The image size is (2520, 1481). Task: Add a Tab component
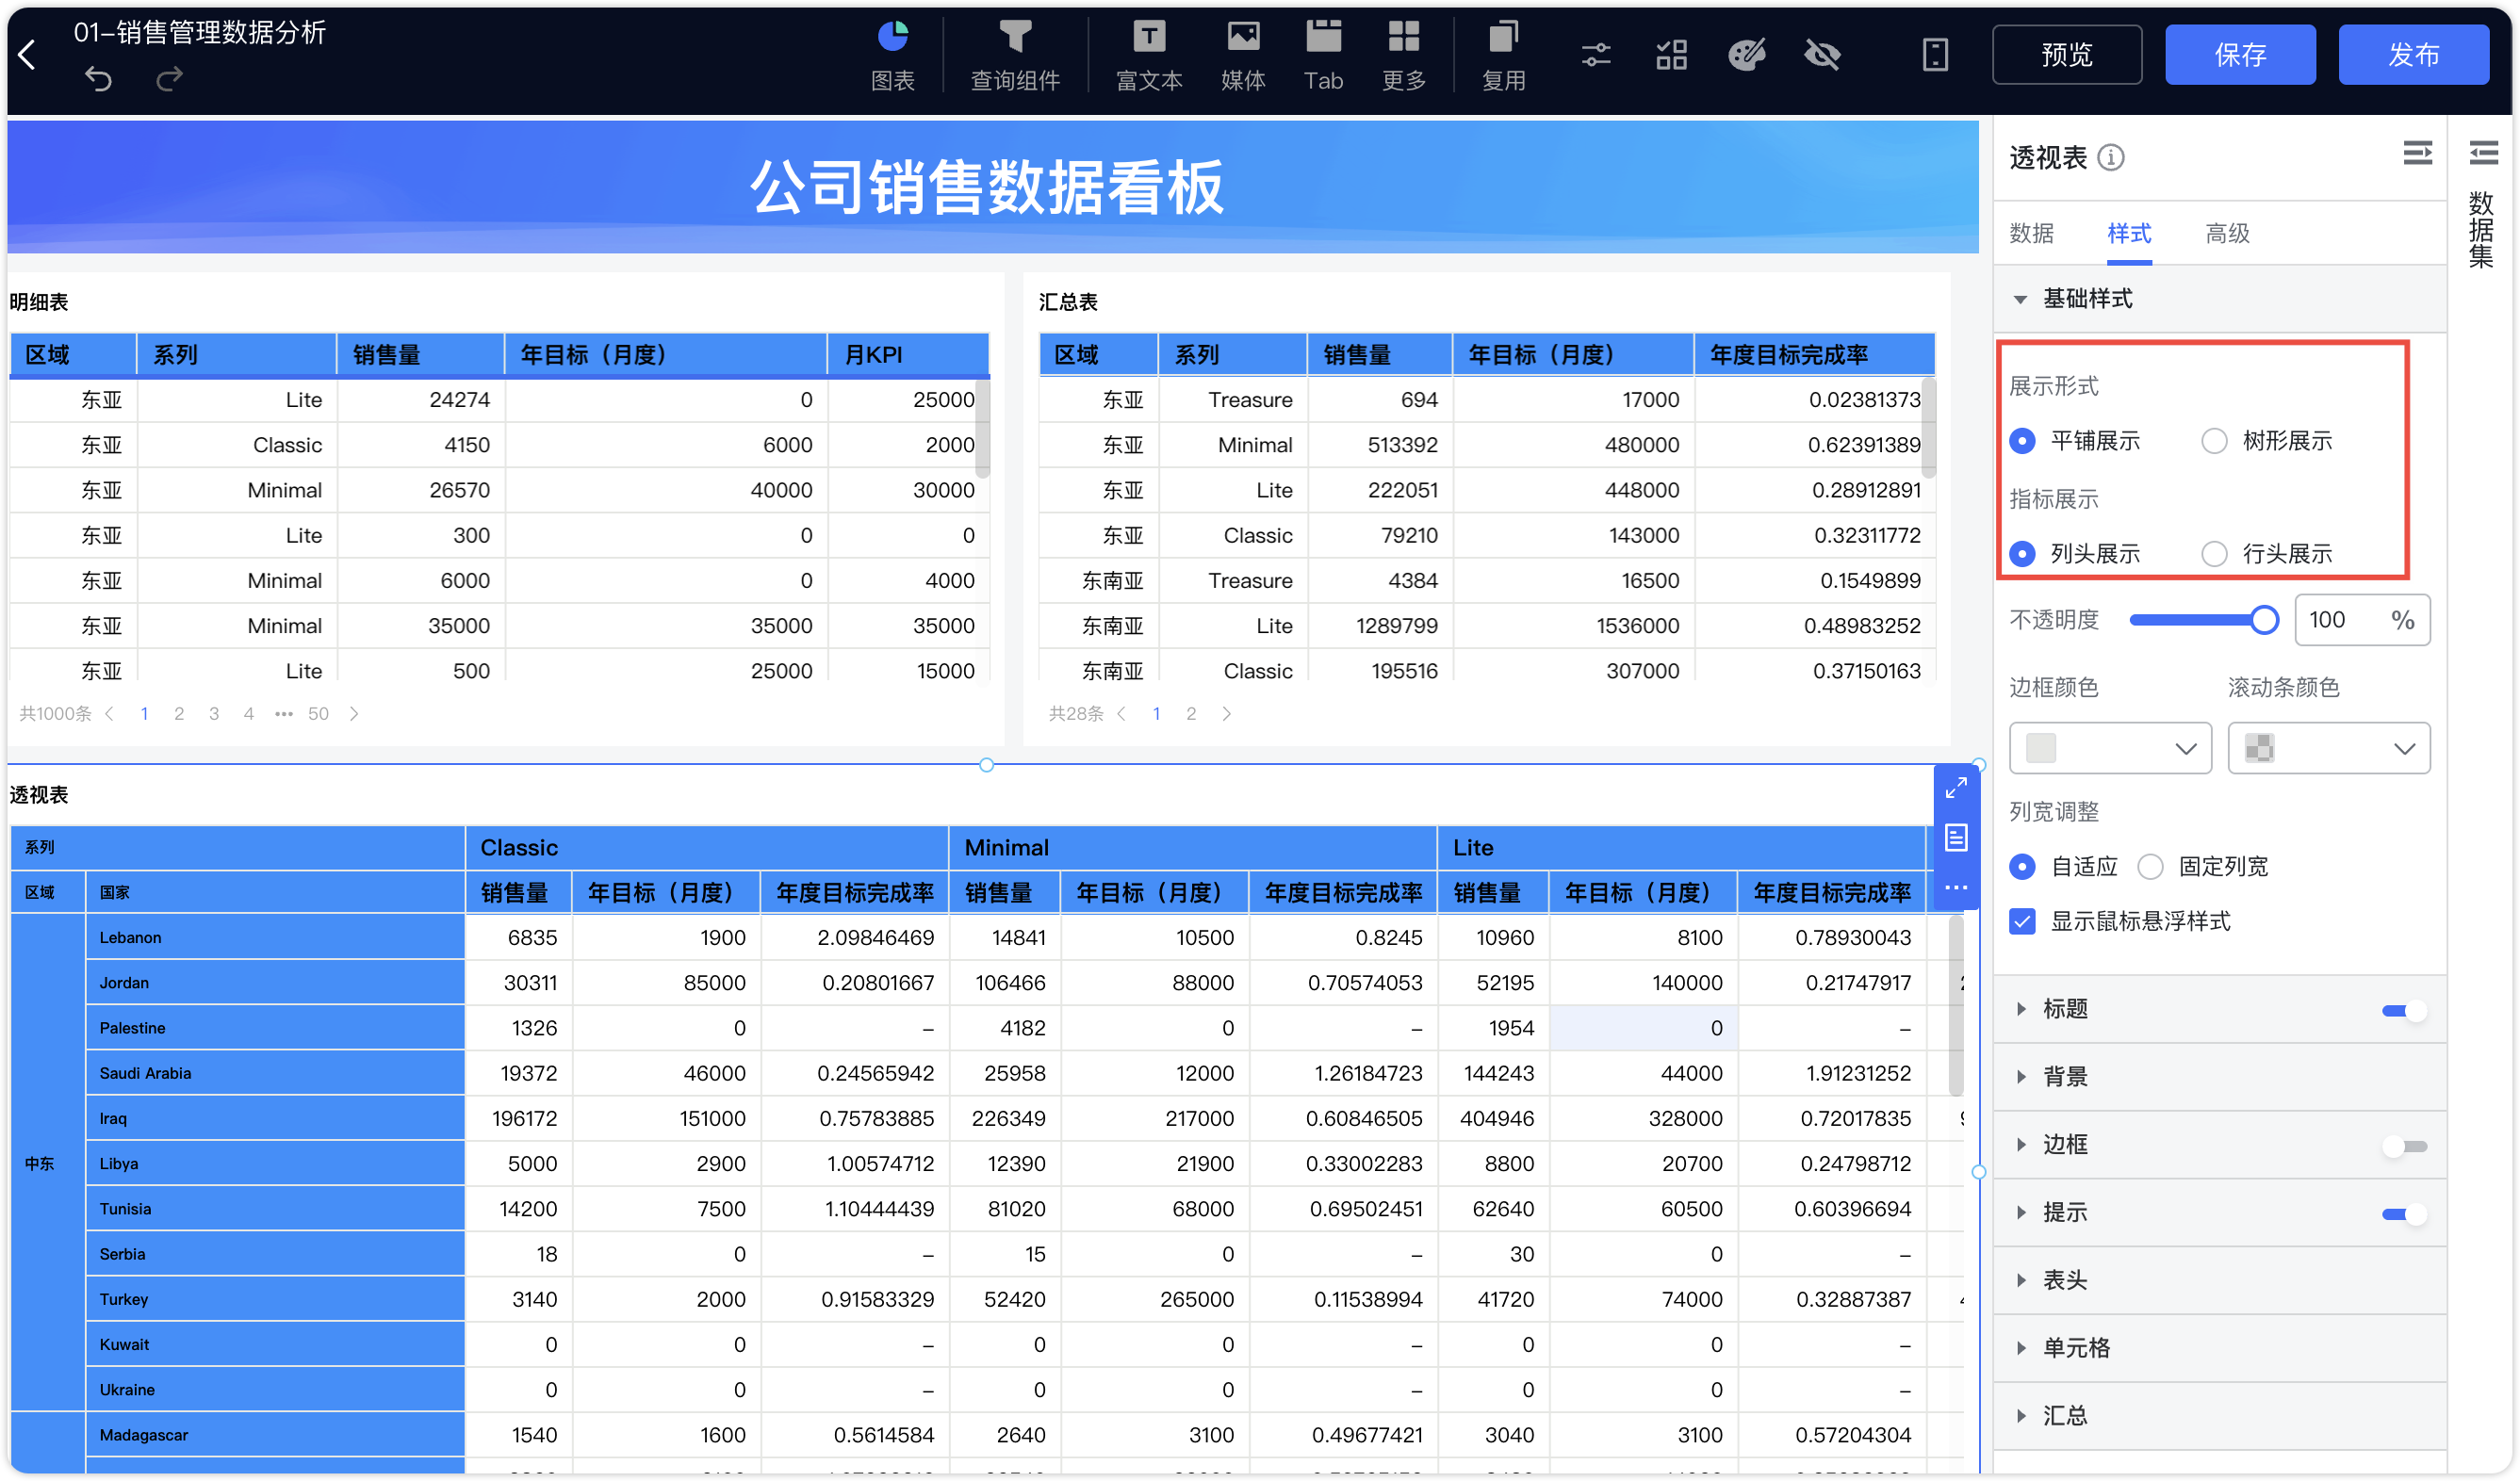pos(1323,56)
